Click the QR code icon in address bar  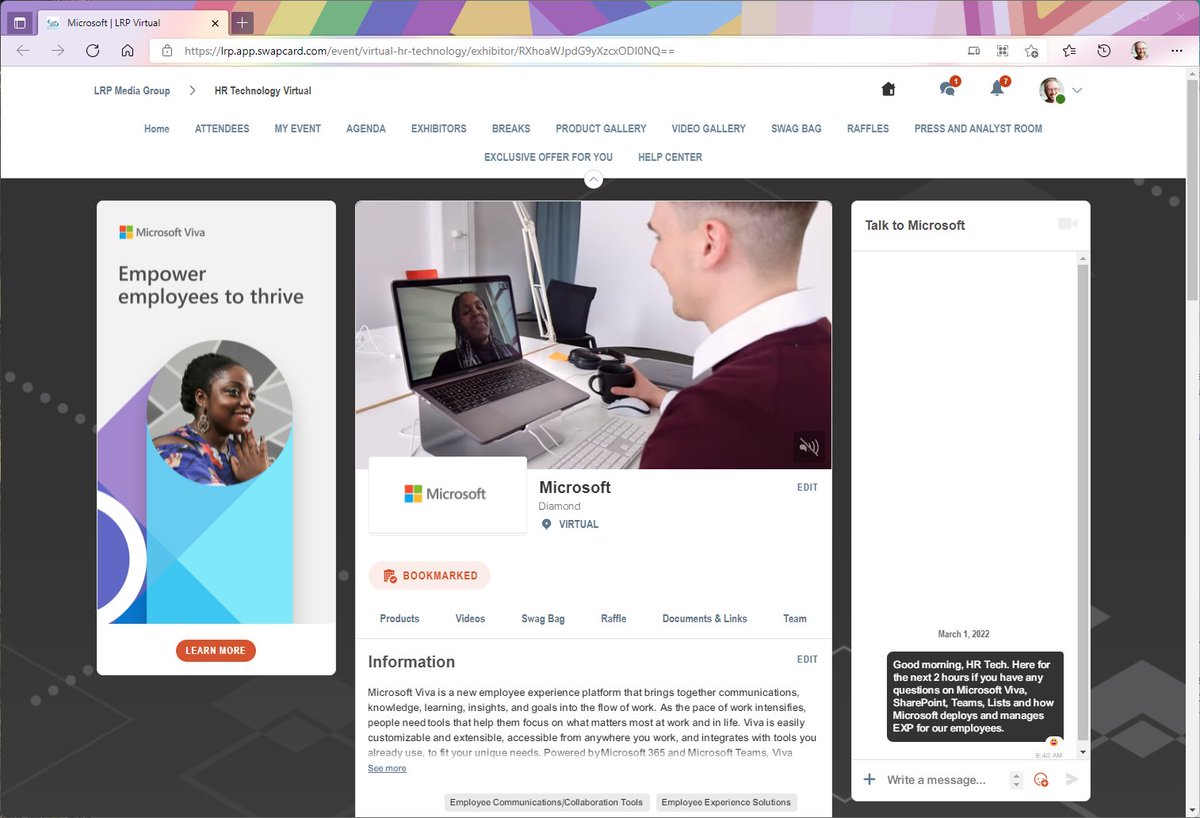pyautogui.click(x=1003, y=50)
